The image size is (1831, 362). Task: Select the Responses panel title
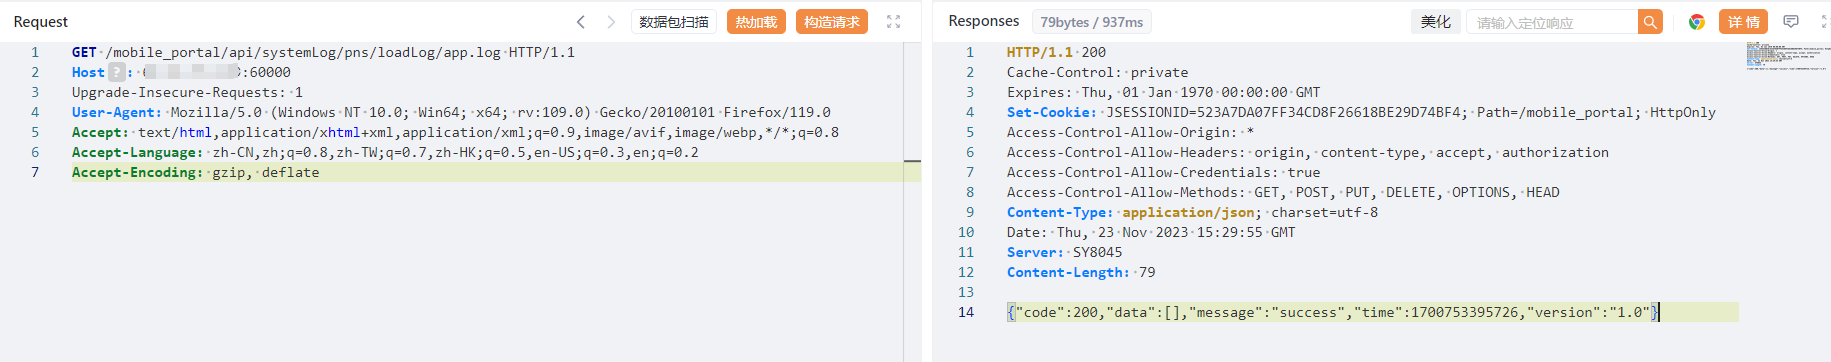(x=984, y=21)
